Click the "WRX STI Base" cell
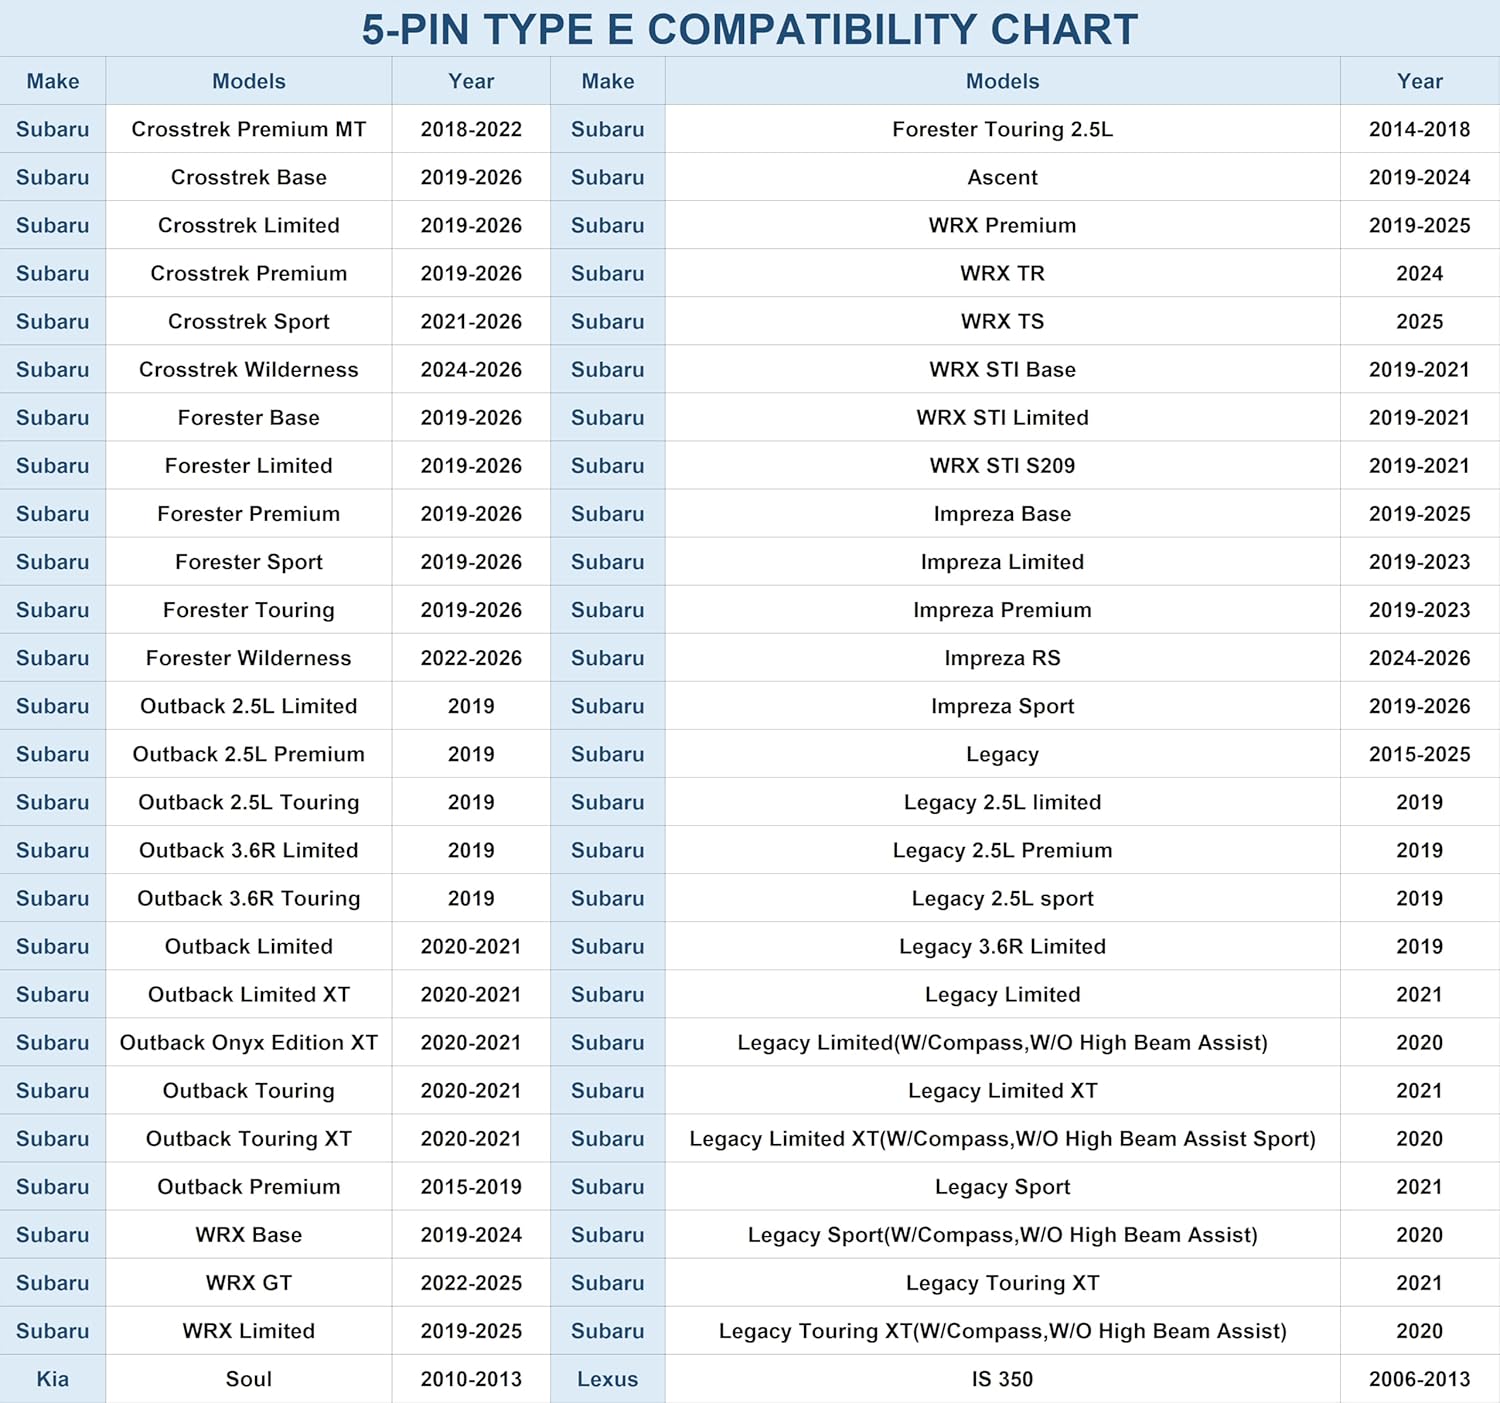The width and height of the screenshot is (1500, 1403). 1003,369
